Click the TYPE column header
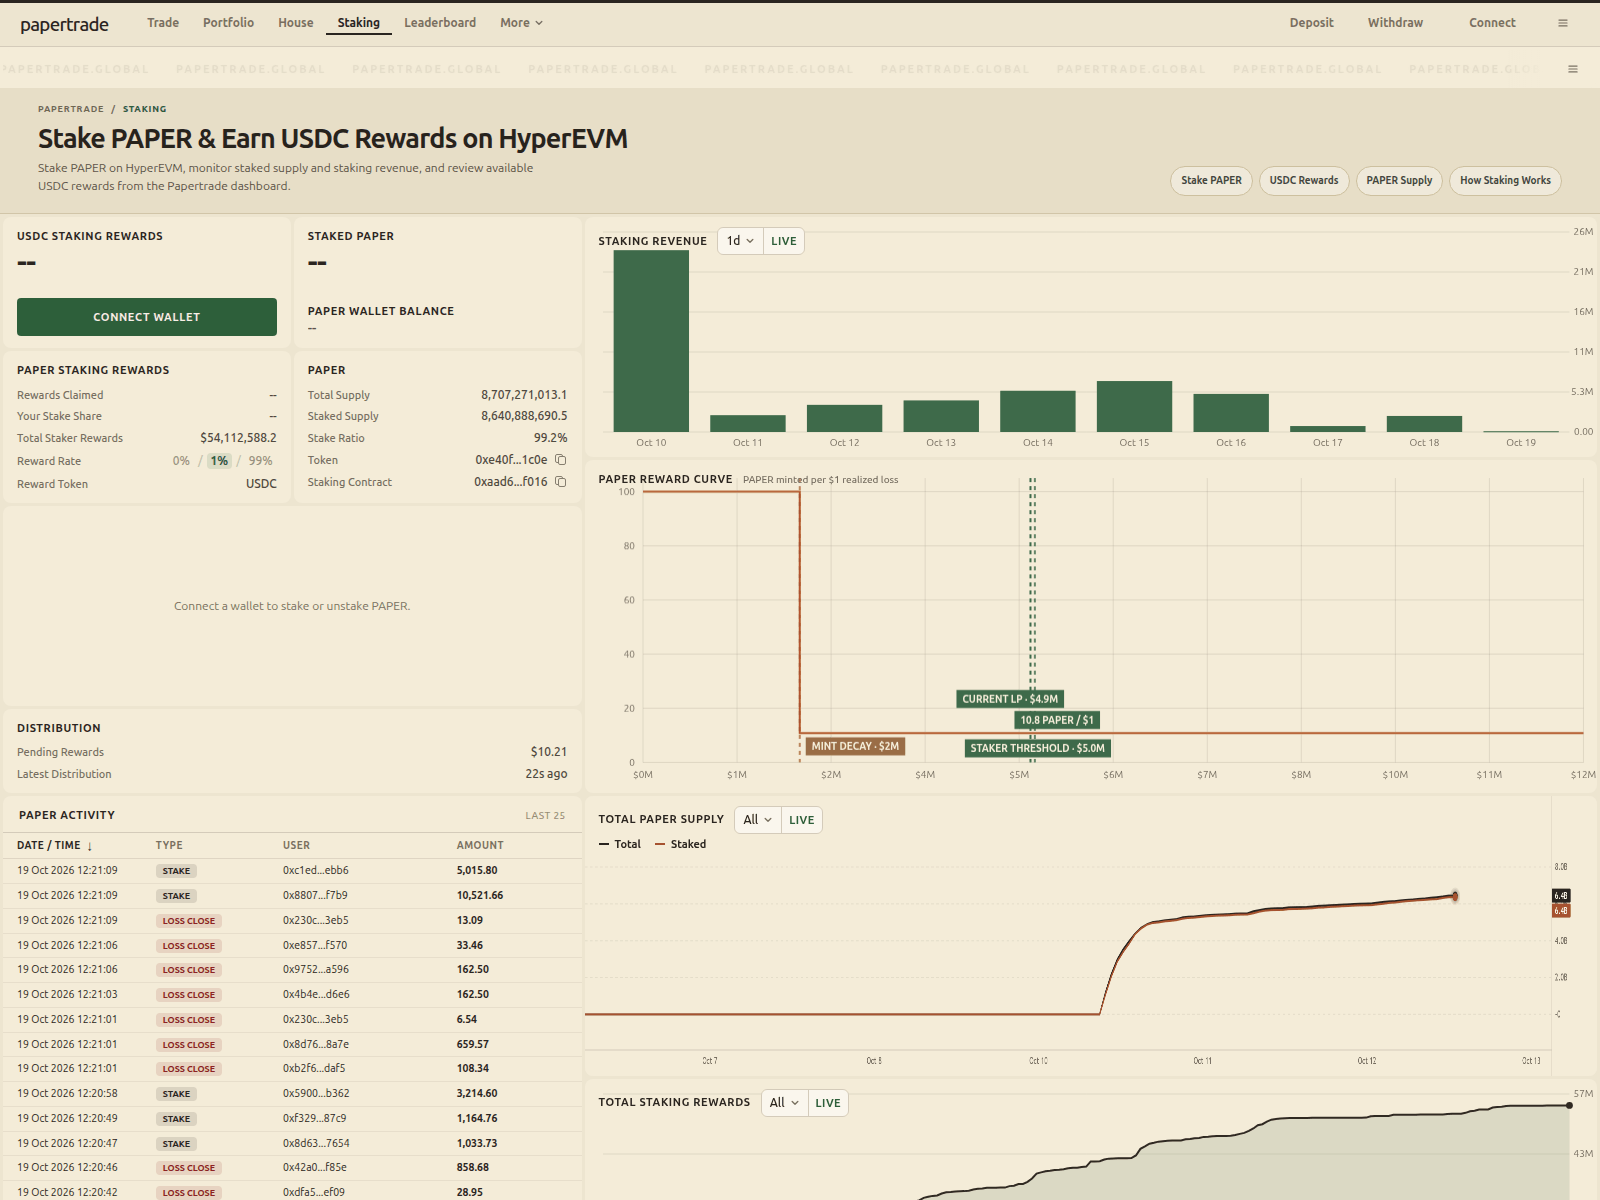Screen dimensions: 1600x1200 (169, 846)
